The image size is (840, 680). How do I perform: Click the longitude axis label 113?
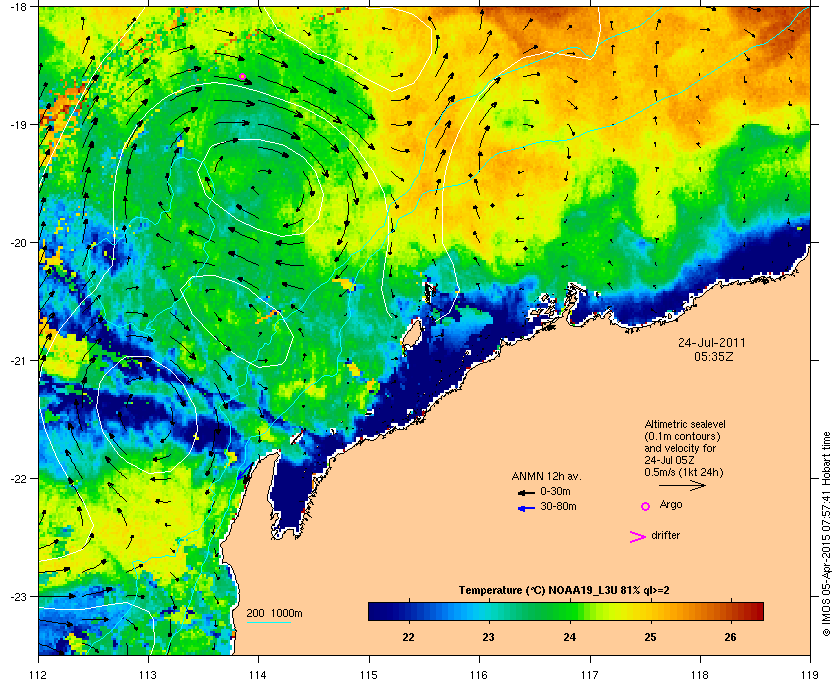click(x=148, y=674)
